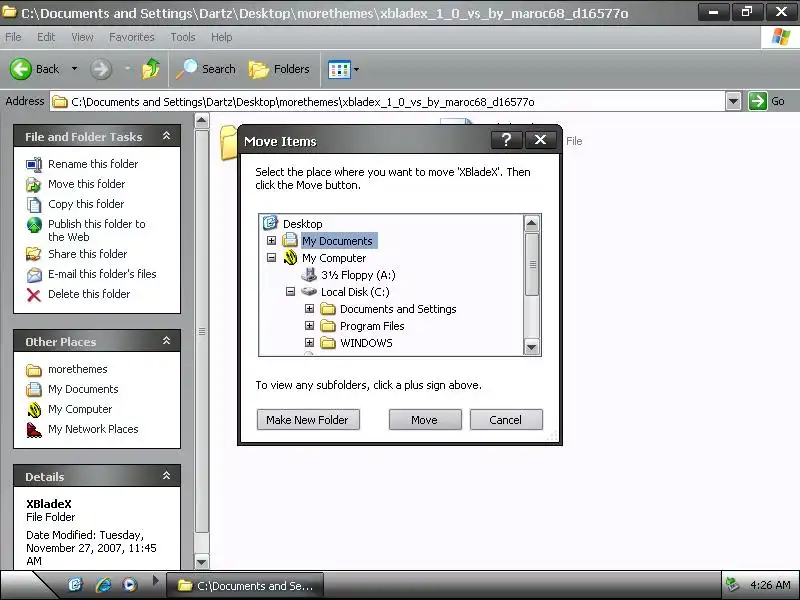The width and height of the screenshot is (800, 600).
Task: Click the tree list scroll-up arrow
Action: [x=531, y=223]
